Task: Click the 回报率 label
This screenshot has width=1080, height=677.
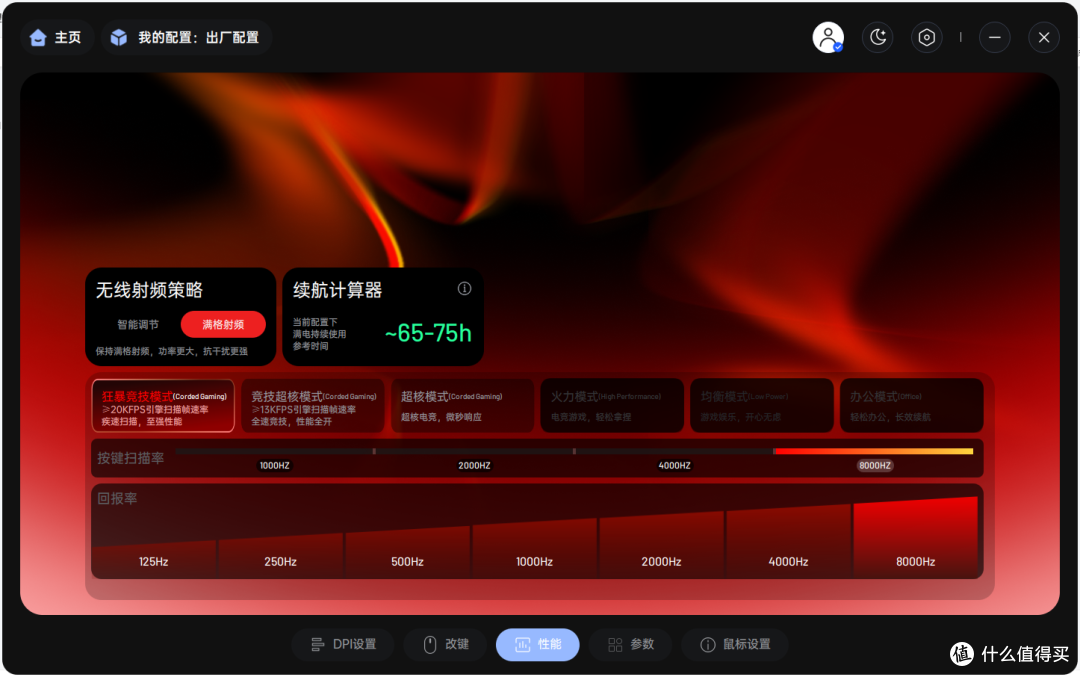Action: 117,498
